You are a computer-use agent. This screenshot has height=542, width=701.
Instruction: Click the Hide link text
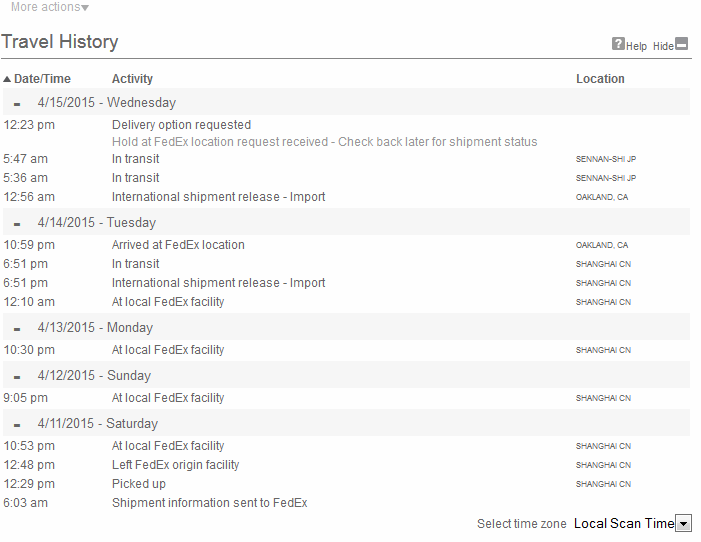[663, 46]
